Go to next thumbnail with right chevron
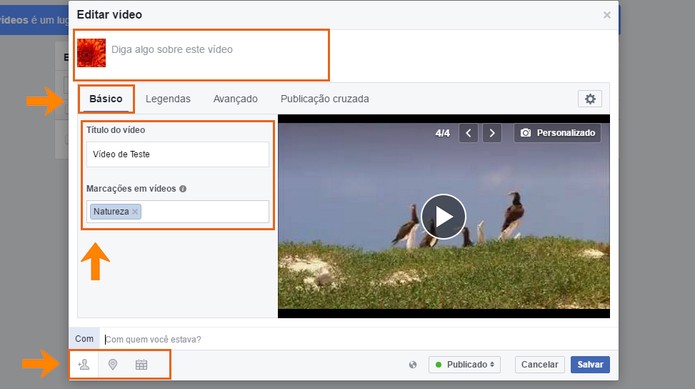The width and height of the screenshot is (695, 389). tap(492, 133)
